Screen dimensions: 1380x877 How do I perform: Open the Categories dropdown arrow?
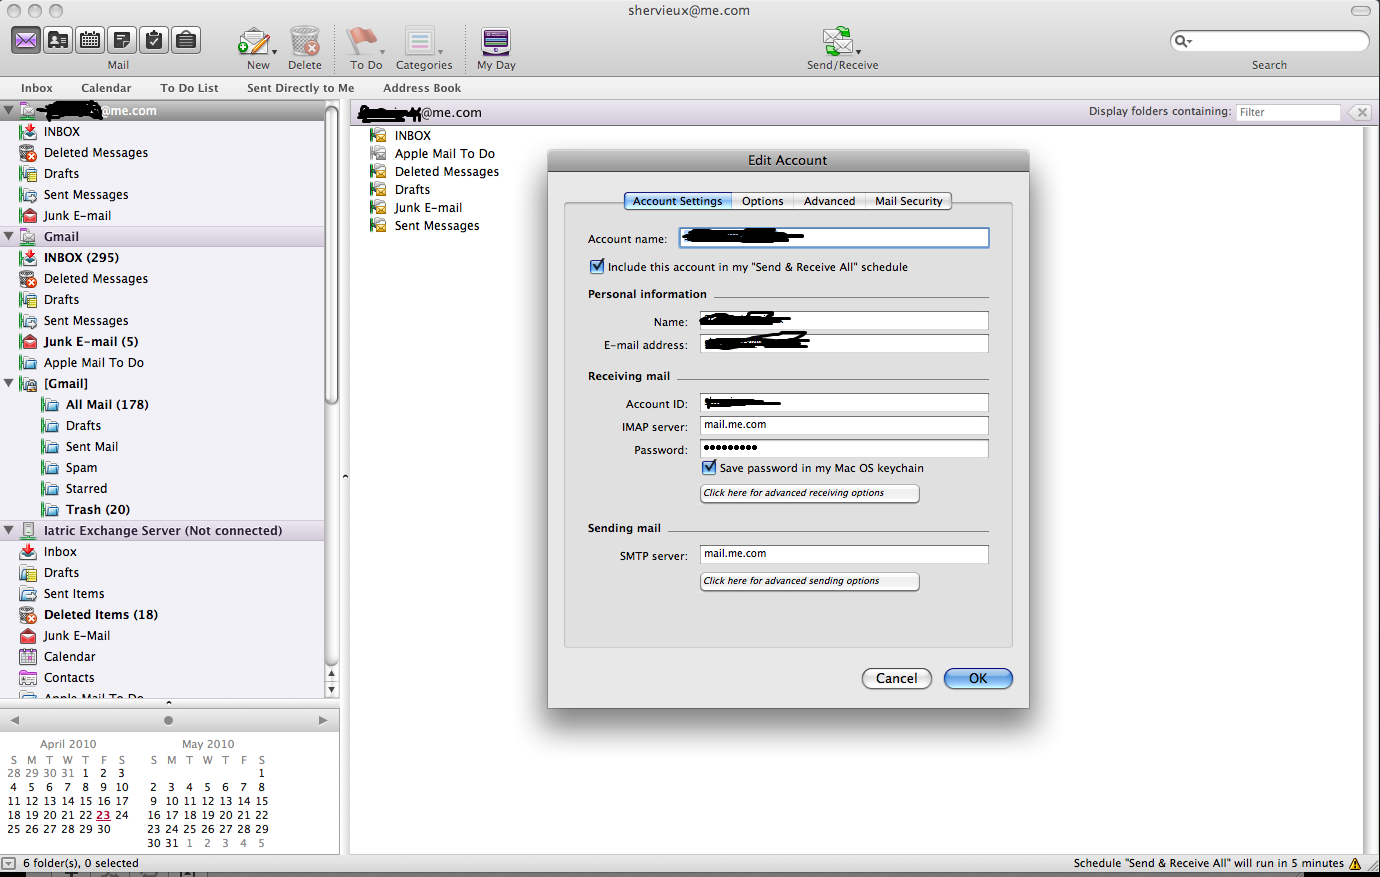pos(440,51)
